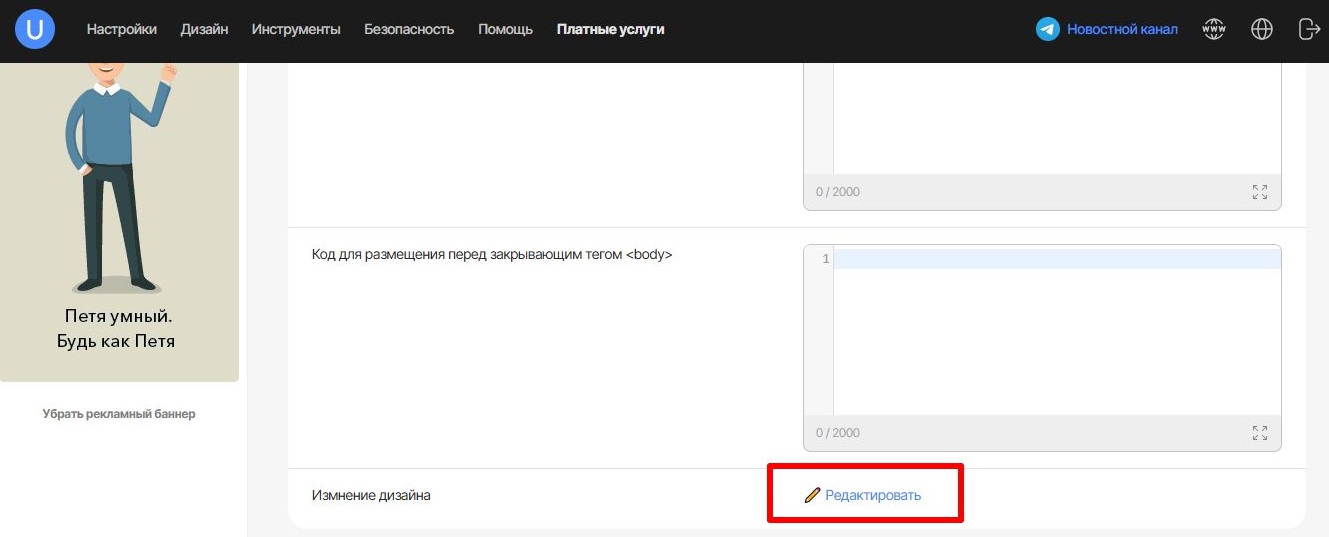Click the Telegram icon in the header
1329x537 pixels.
click(x=1047, y=30)
